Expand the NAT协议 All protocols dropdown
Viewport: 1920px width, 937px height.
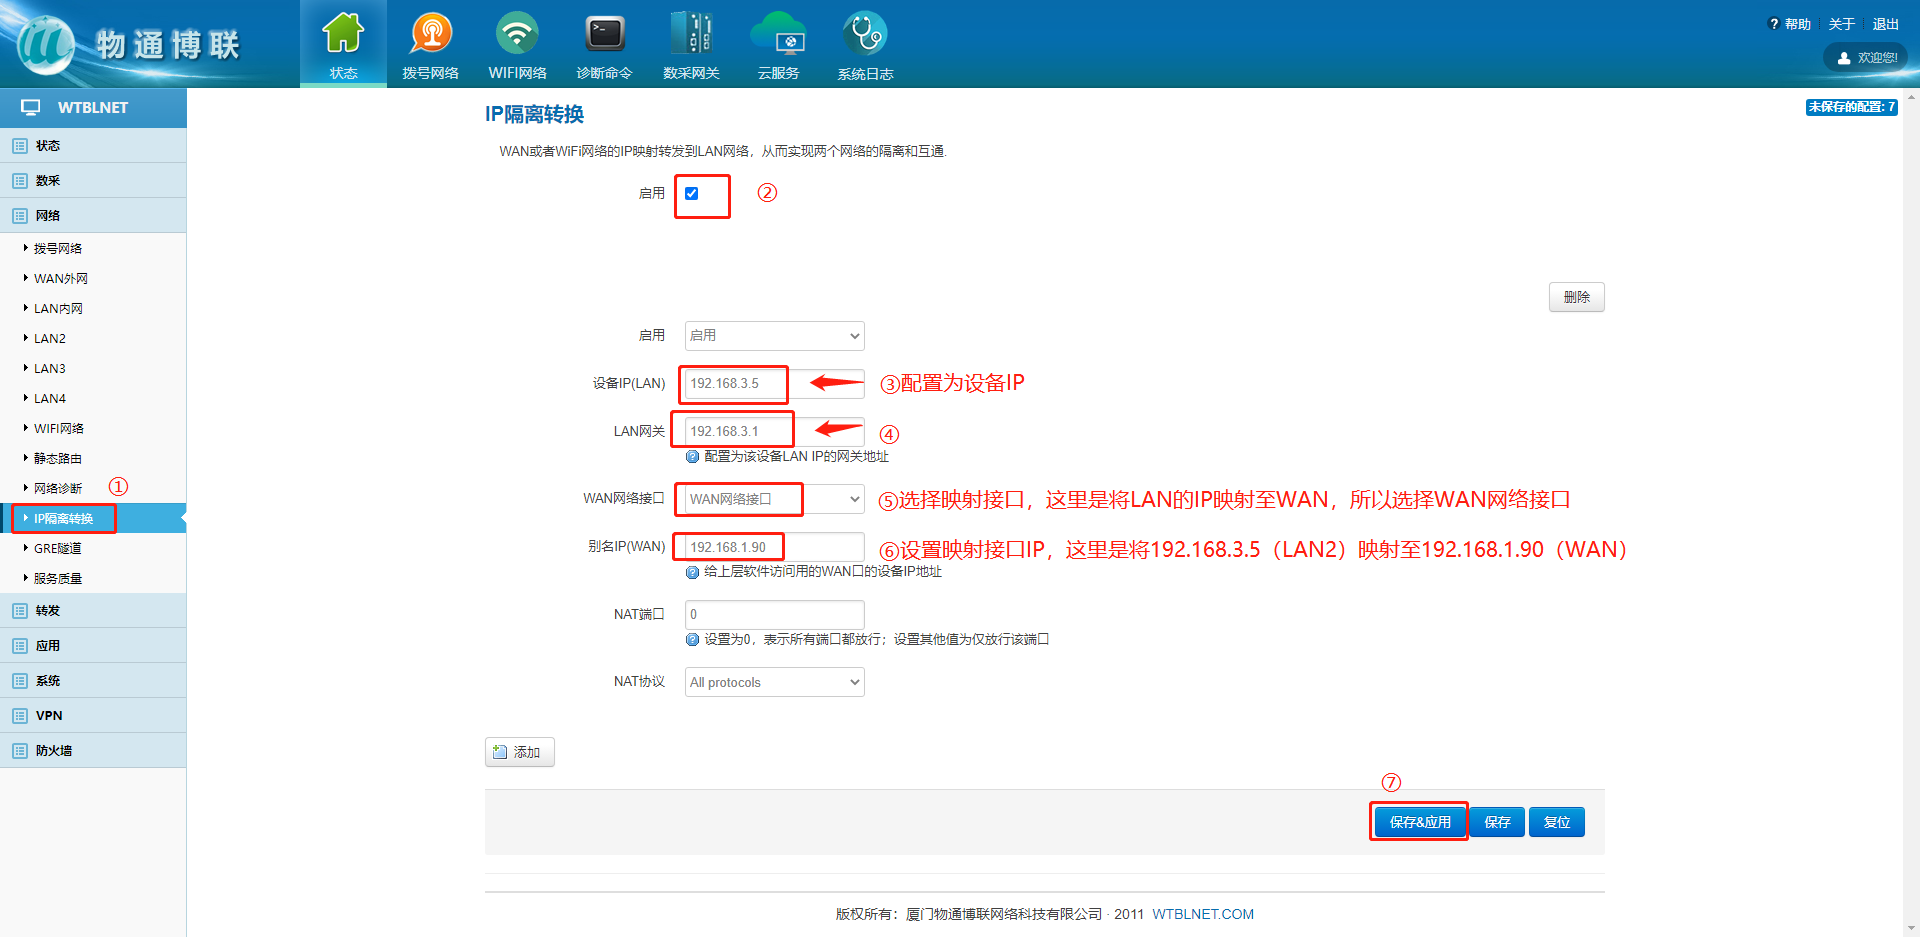(774, 682)
